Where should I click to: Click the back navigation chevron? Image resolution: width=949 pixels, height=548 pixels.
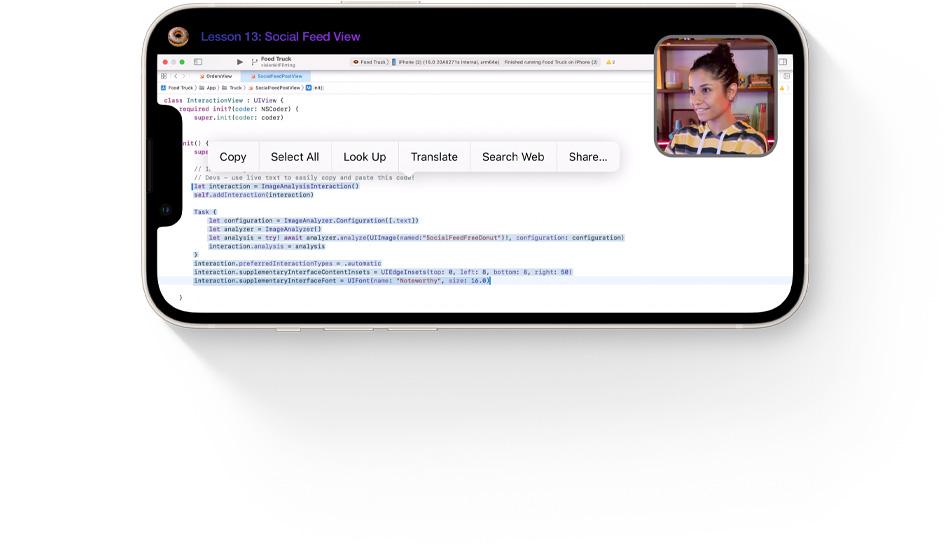176,76
